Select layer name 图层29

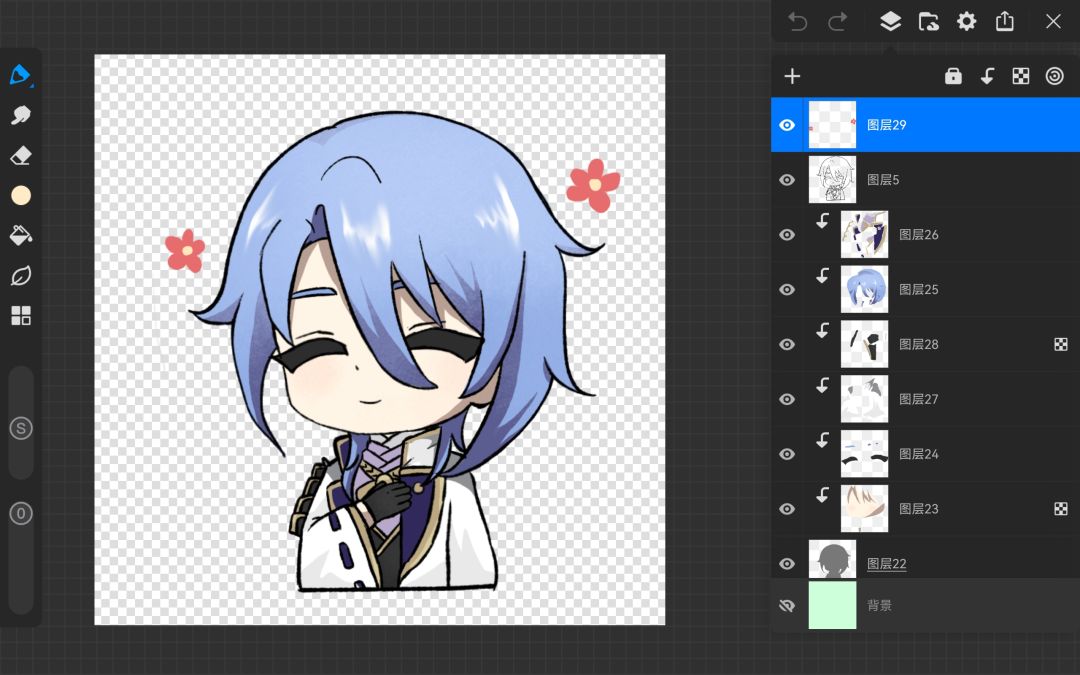coord(886,125)
